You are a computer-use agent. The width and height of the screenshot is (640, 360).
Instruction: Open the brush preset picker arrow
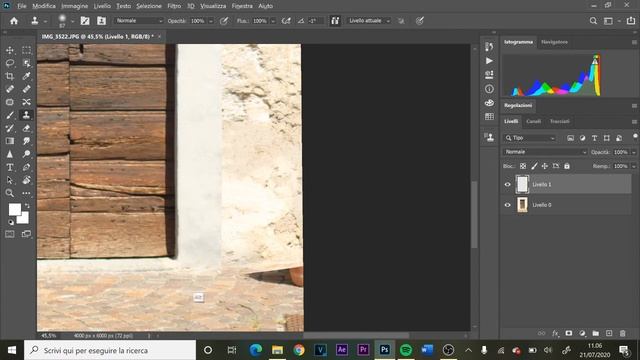72,21
